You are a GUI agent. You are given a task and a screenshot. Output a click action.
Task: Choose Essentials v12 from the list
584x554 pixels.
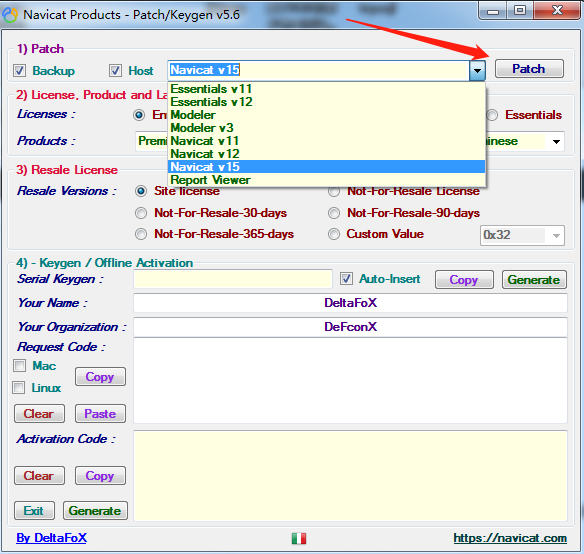327,102
